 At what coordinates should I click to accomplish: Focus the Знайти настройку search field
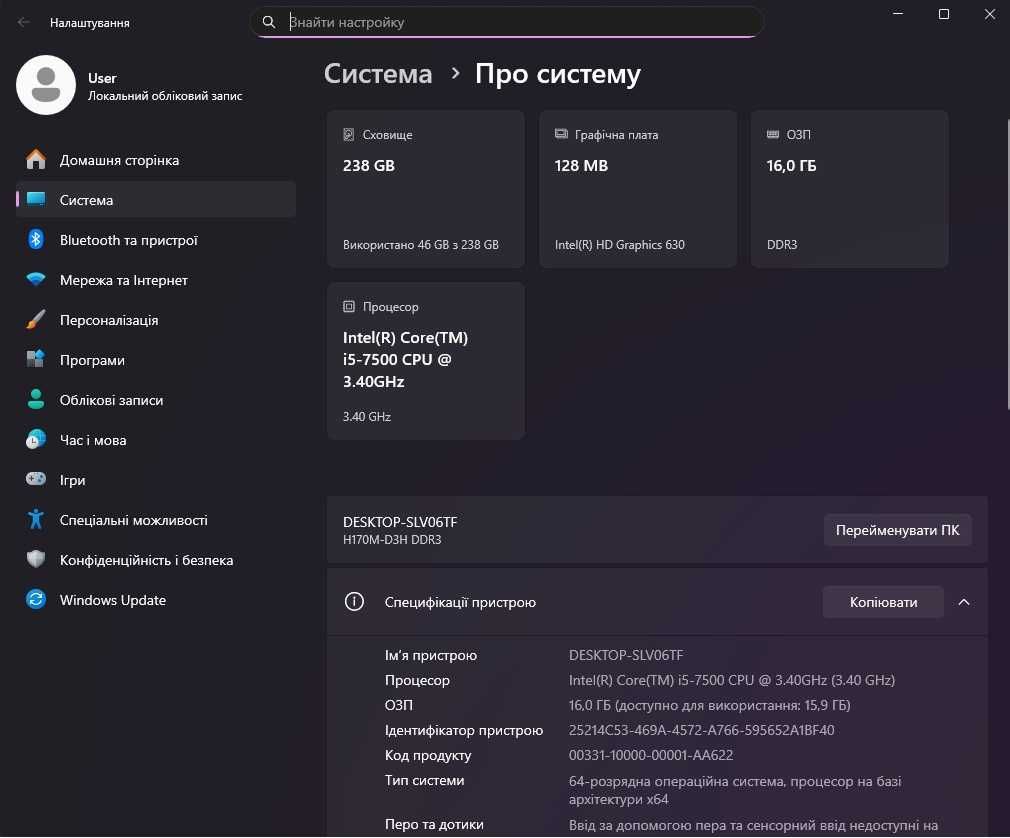pyautogui.click(x=506, y=22)
